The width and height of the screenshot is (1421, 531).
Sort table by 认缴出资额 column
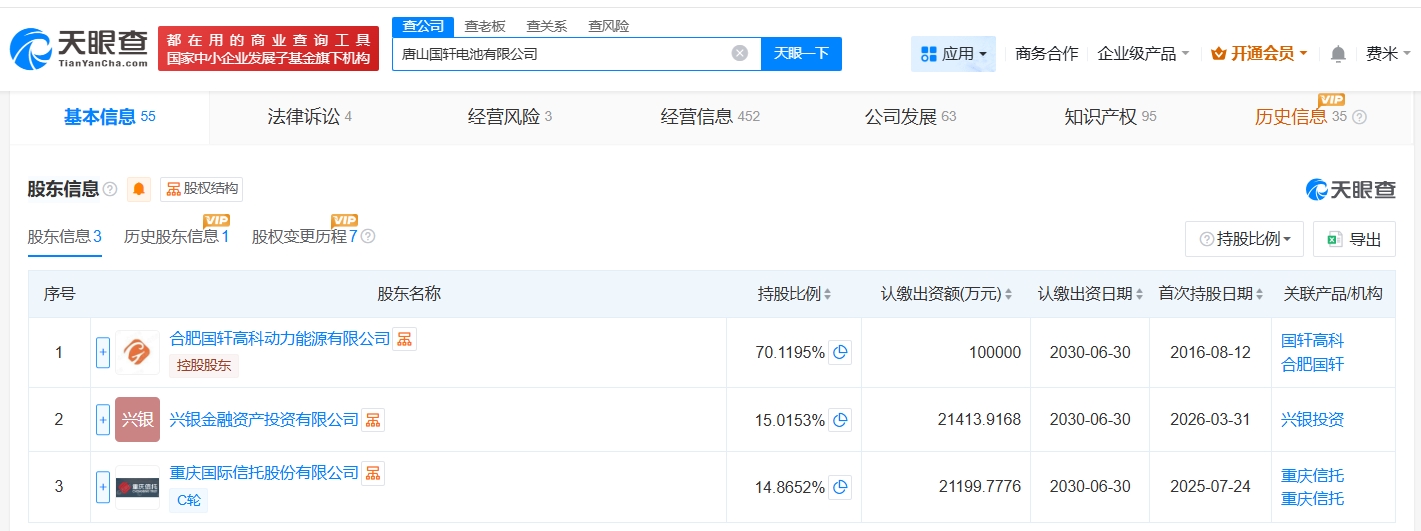click(x=946, y=294)
